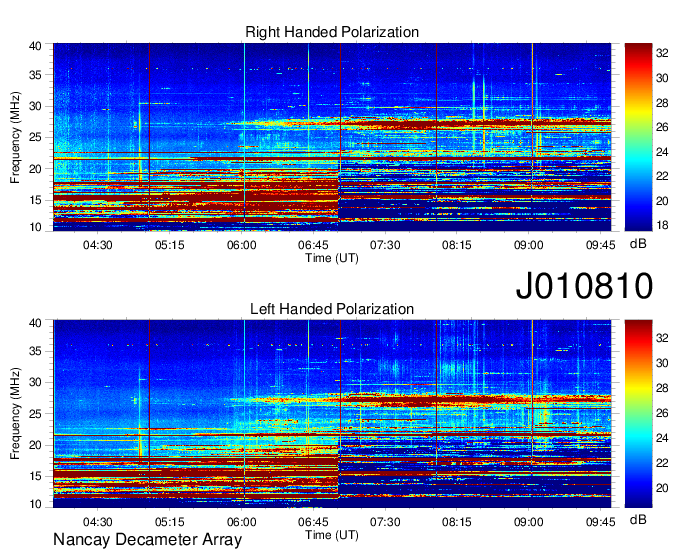
Task: Click 06:00 time tick under Right Handed plot
Action: [x=242, y=245]
